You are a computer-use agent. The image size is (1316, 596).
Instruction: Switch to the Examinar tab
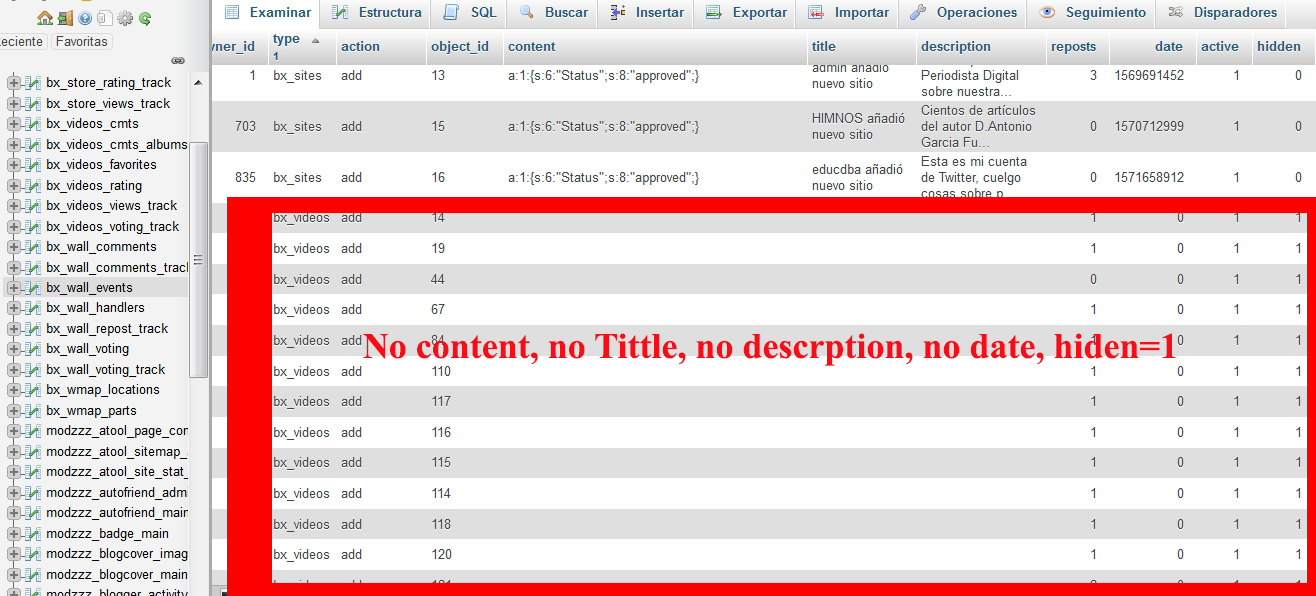coord(266,13)
